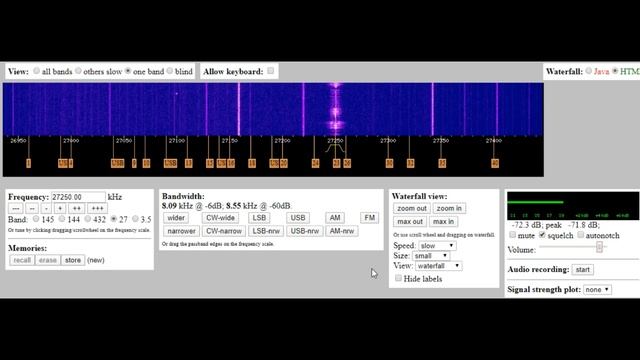Zoom in the waterfall view
Screen dimensions: 640x360
(449, 209)
